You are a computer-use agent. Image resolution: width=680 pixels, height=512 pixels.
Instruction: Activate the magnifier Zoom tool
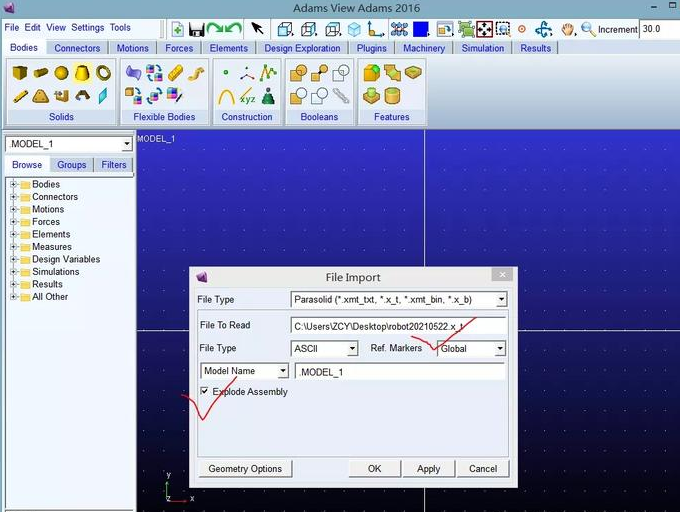coord(588,29)
